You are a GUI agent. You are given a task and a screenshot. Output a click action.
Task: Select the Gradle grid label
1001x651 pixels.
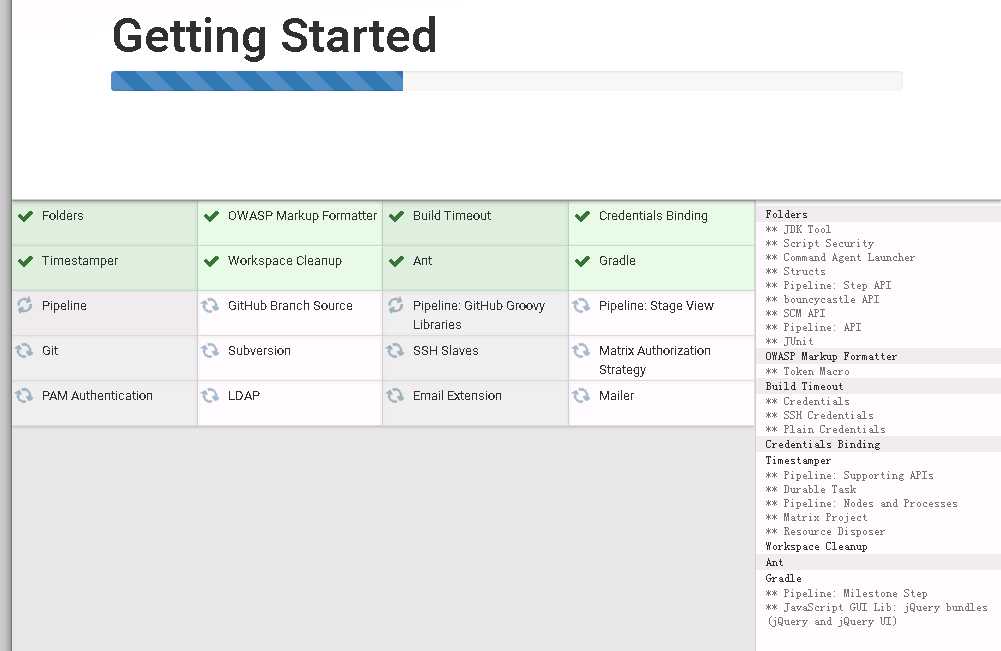(x=617, y=260)
